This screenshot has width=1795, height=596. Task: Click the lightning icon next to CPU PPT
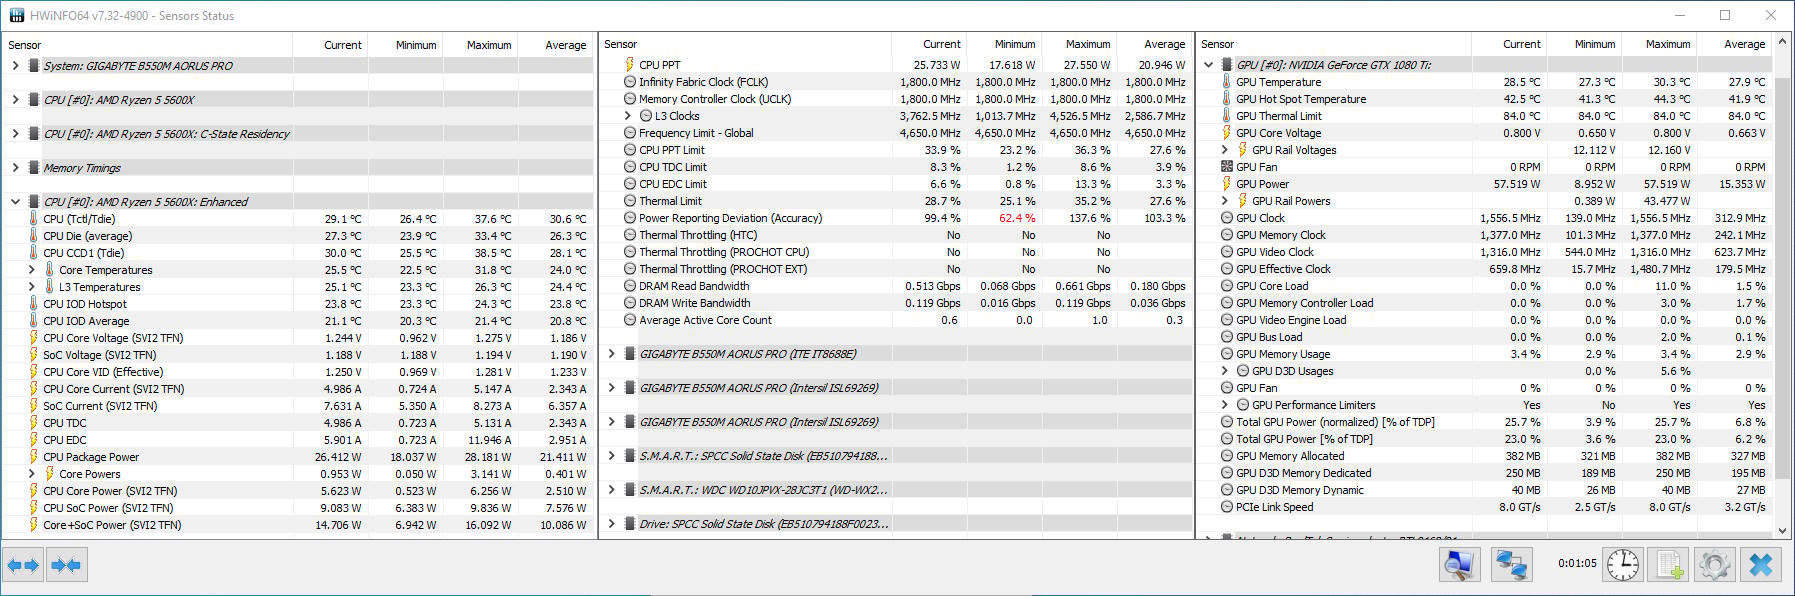(629, 65)
